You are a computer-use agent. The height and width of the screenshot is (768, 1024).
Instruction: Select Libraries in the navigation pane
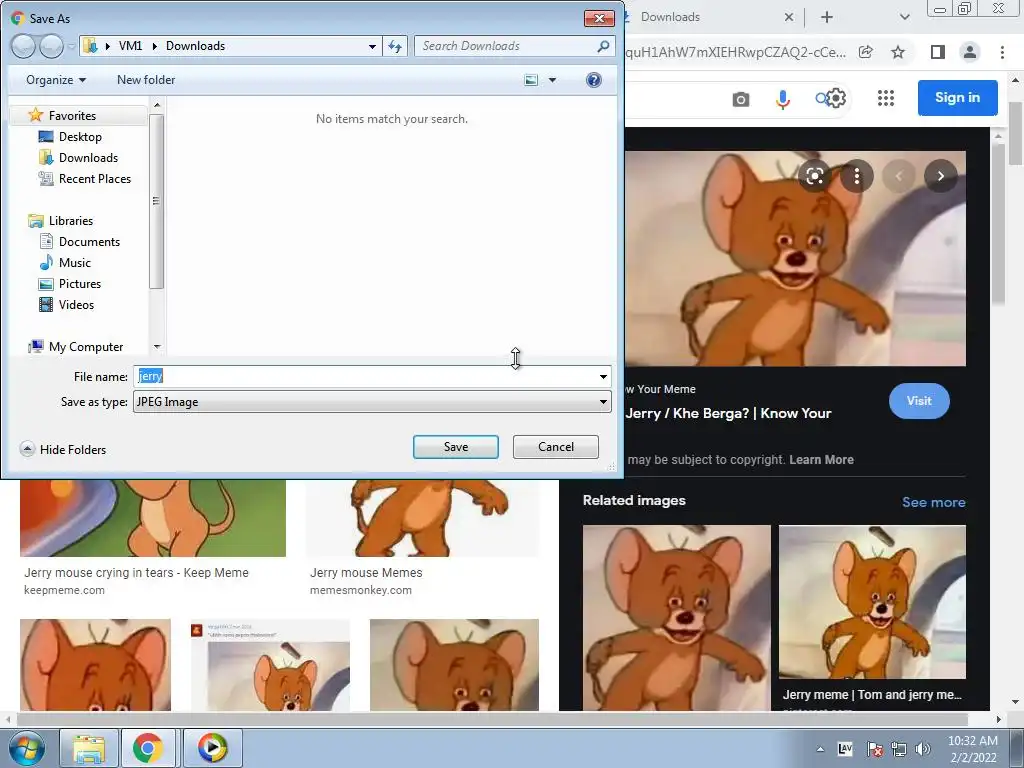[71, 221]
